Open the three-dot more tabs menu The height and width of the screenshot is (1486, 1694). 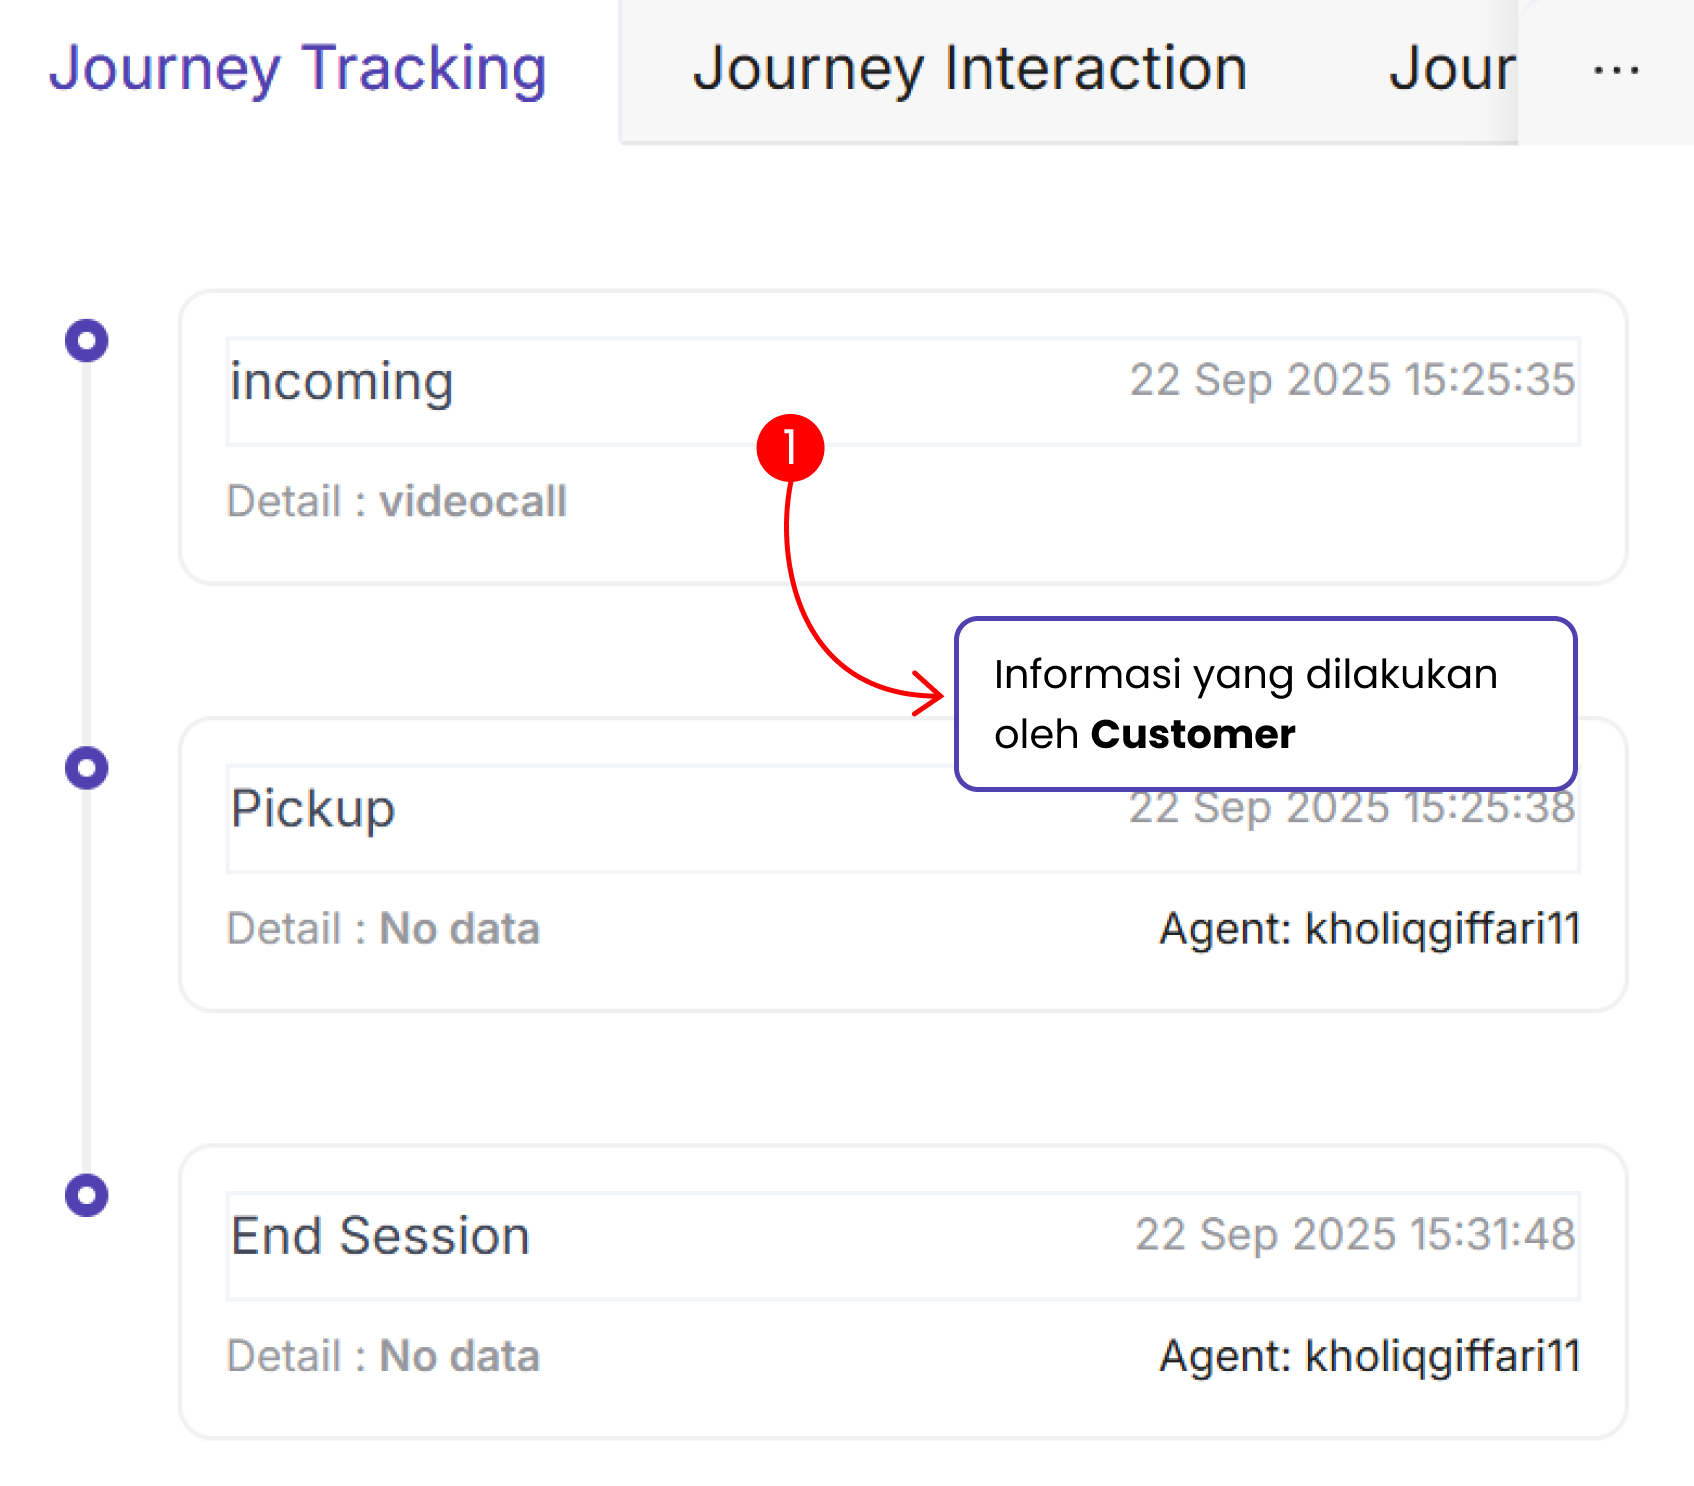[x=1615, y=71]
